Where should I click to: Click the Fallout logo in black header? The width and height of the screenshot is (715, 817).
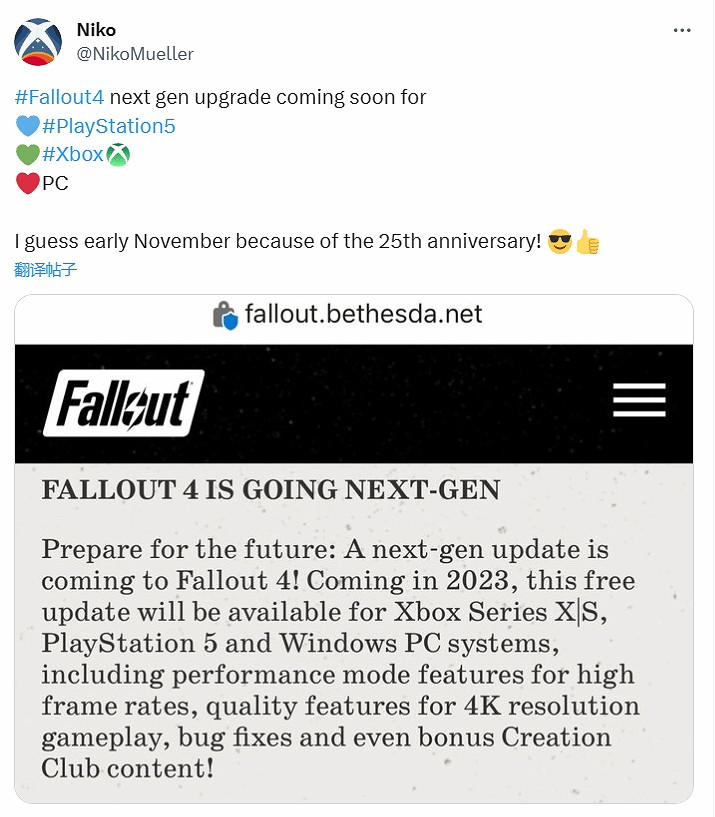point(124,403)
